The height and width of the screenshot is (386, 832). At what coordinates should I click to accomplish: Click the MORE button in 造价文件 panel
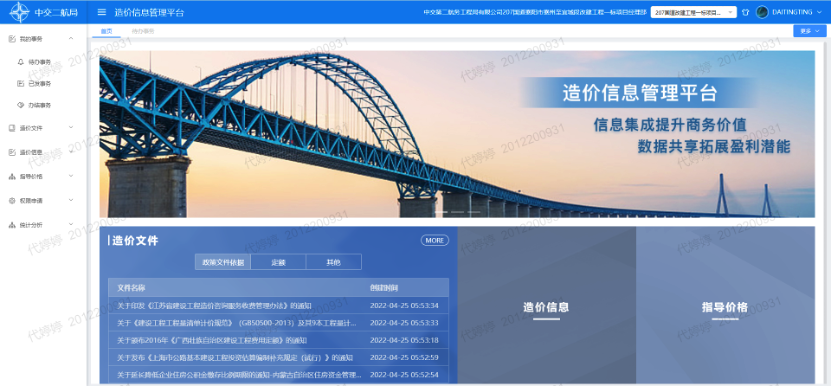pos(435,241)
